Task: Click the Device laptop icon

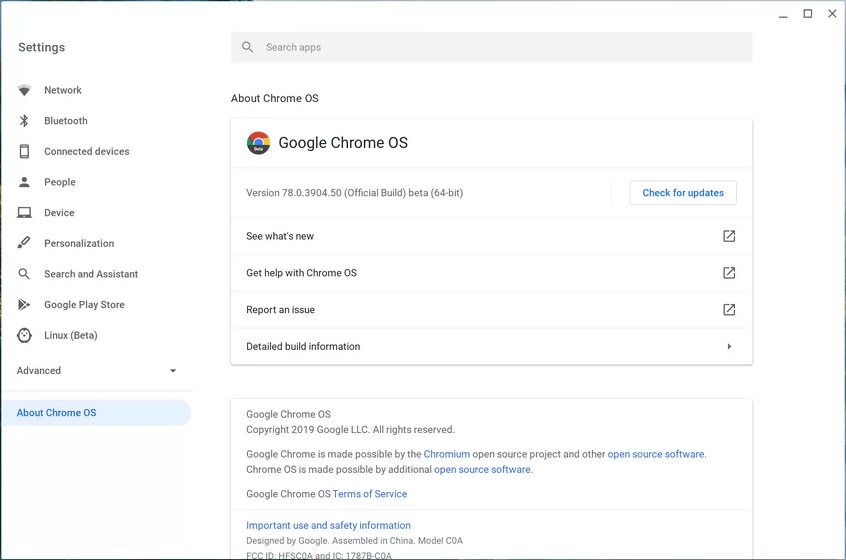Action: tap(24, 213)
